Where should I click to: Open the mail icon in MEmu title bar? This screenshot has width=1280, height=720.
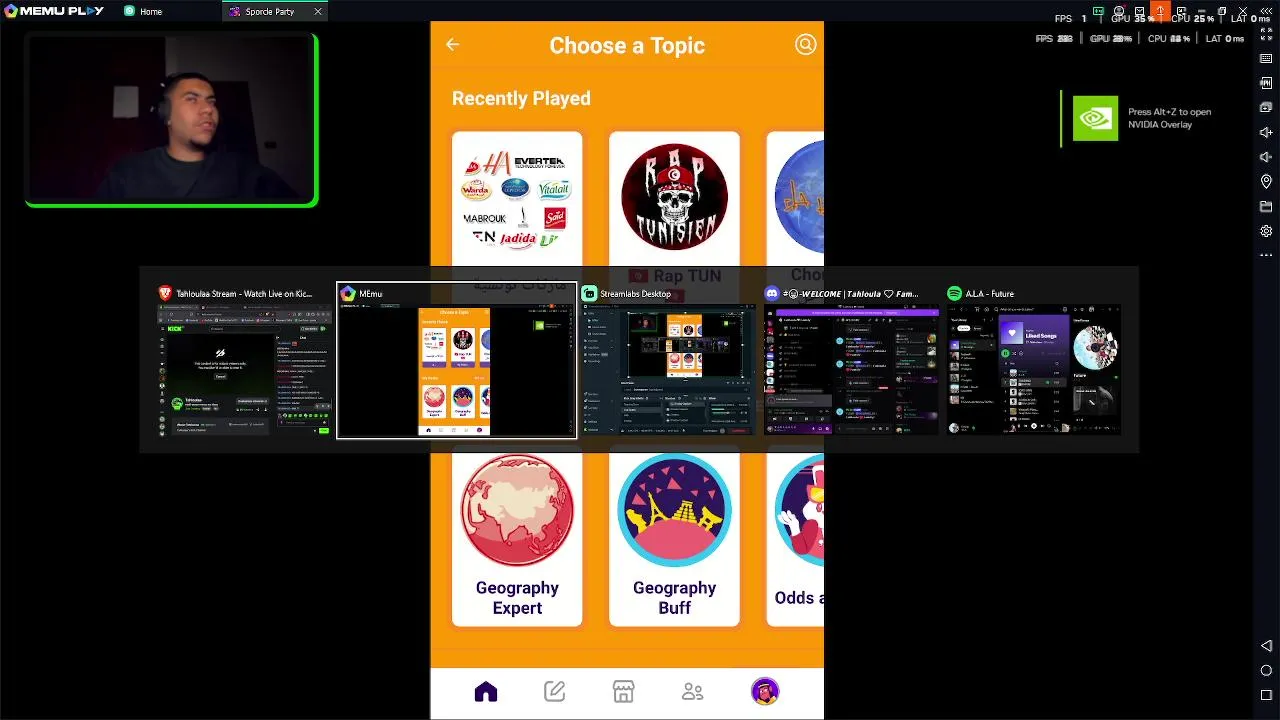(1140, 11)
